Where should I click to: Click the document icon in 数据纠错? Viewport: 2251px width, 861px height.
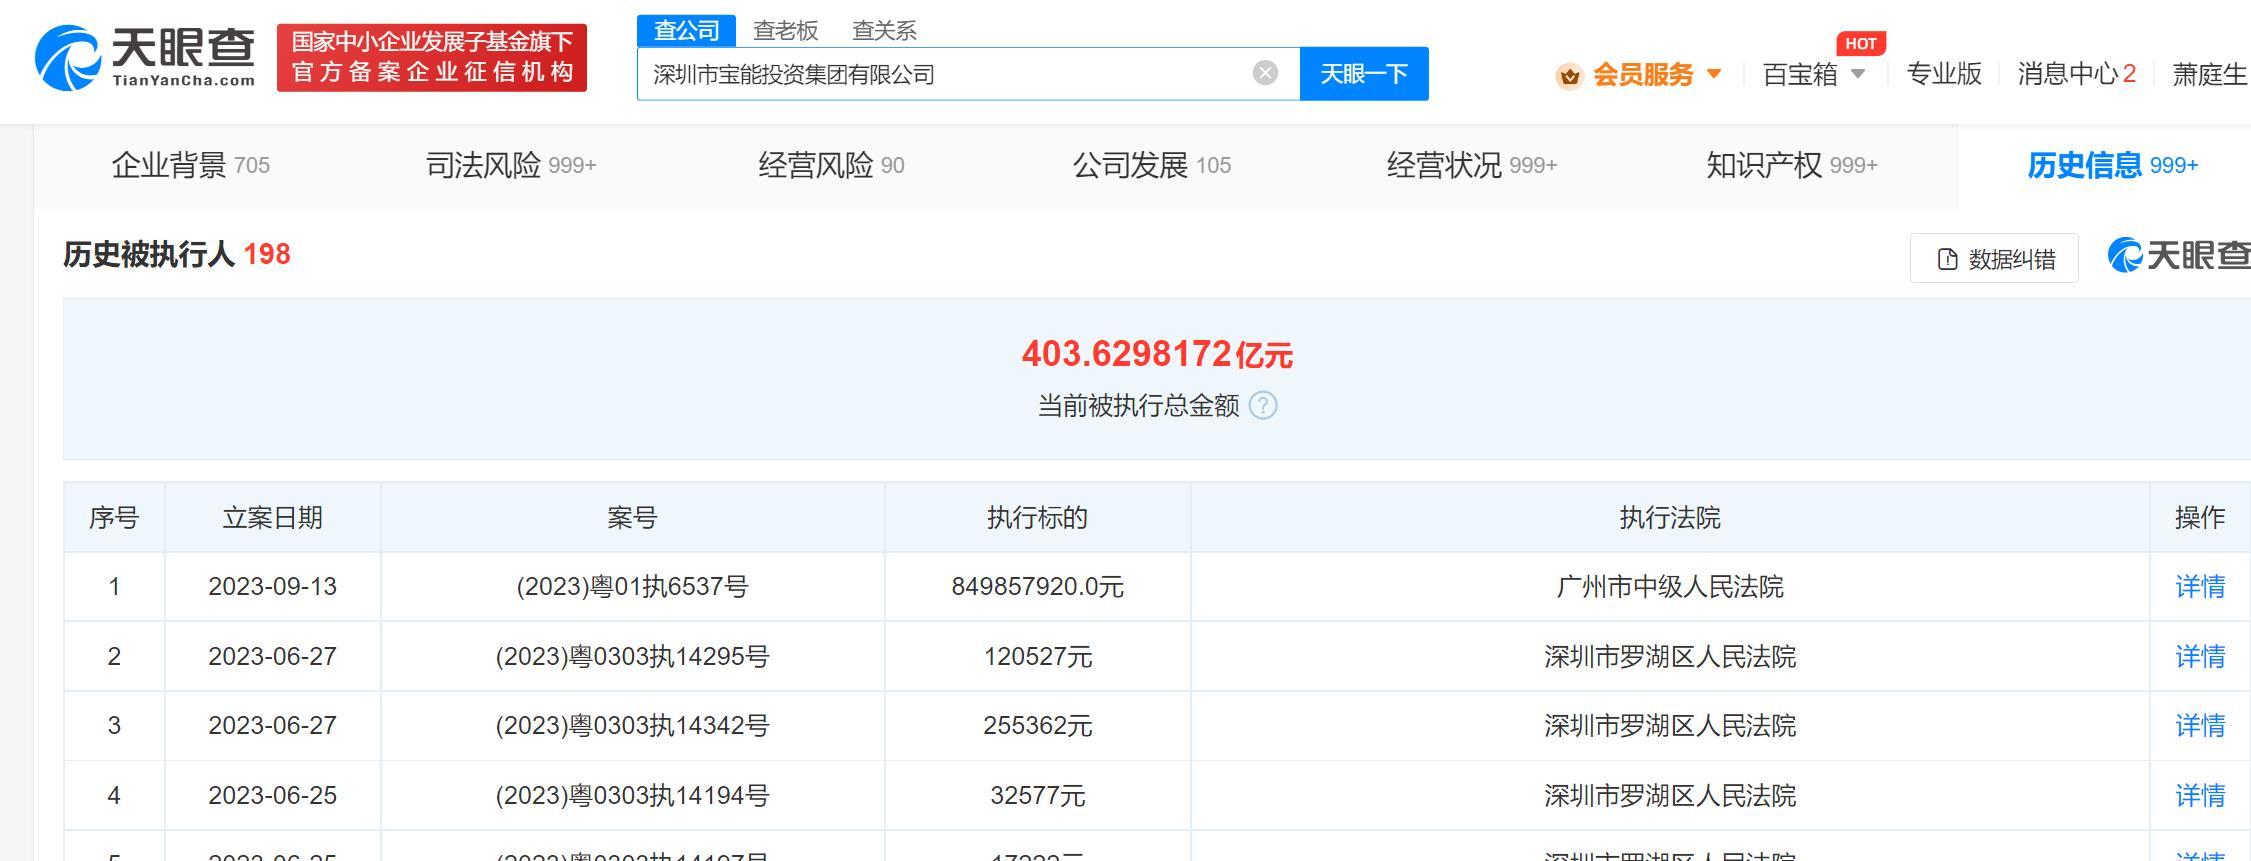point(1946,259)
